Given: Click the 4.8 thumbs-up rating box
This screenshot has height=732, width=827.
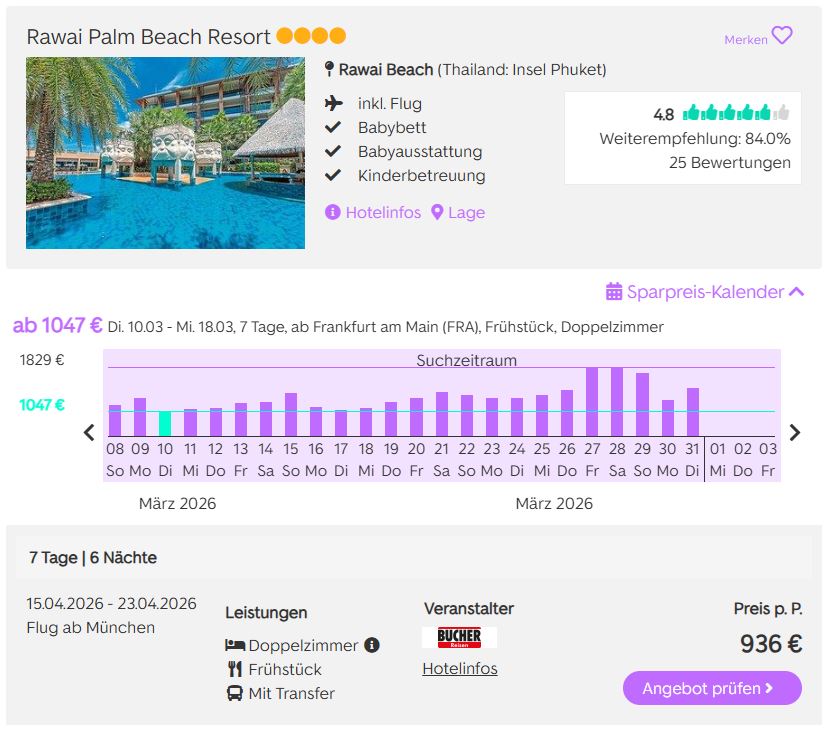Looking at the screenshot, I should tap(682, 138).
